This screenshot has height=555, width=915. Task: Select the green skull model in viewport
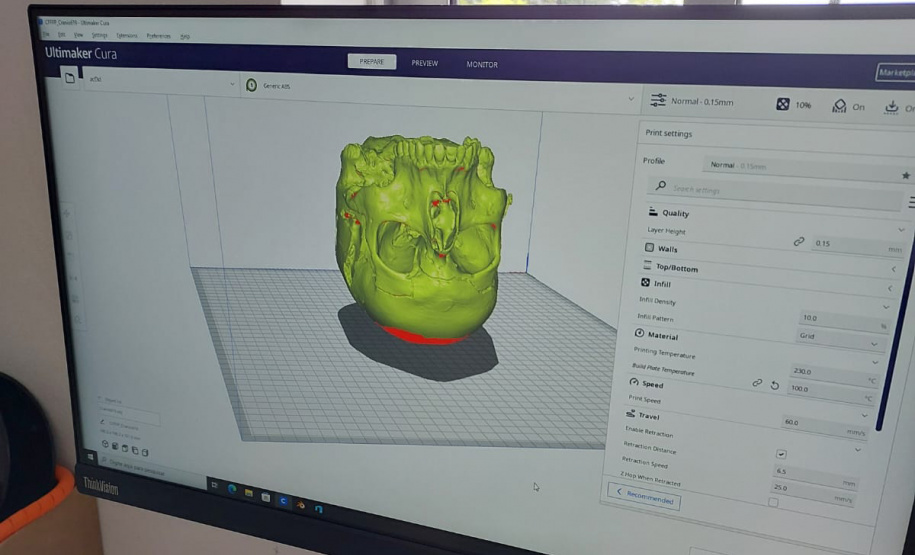click(420, 239)
